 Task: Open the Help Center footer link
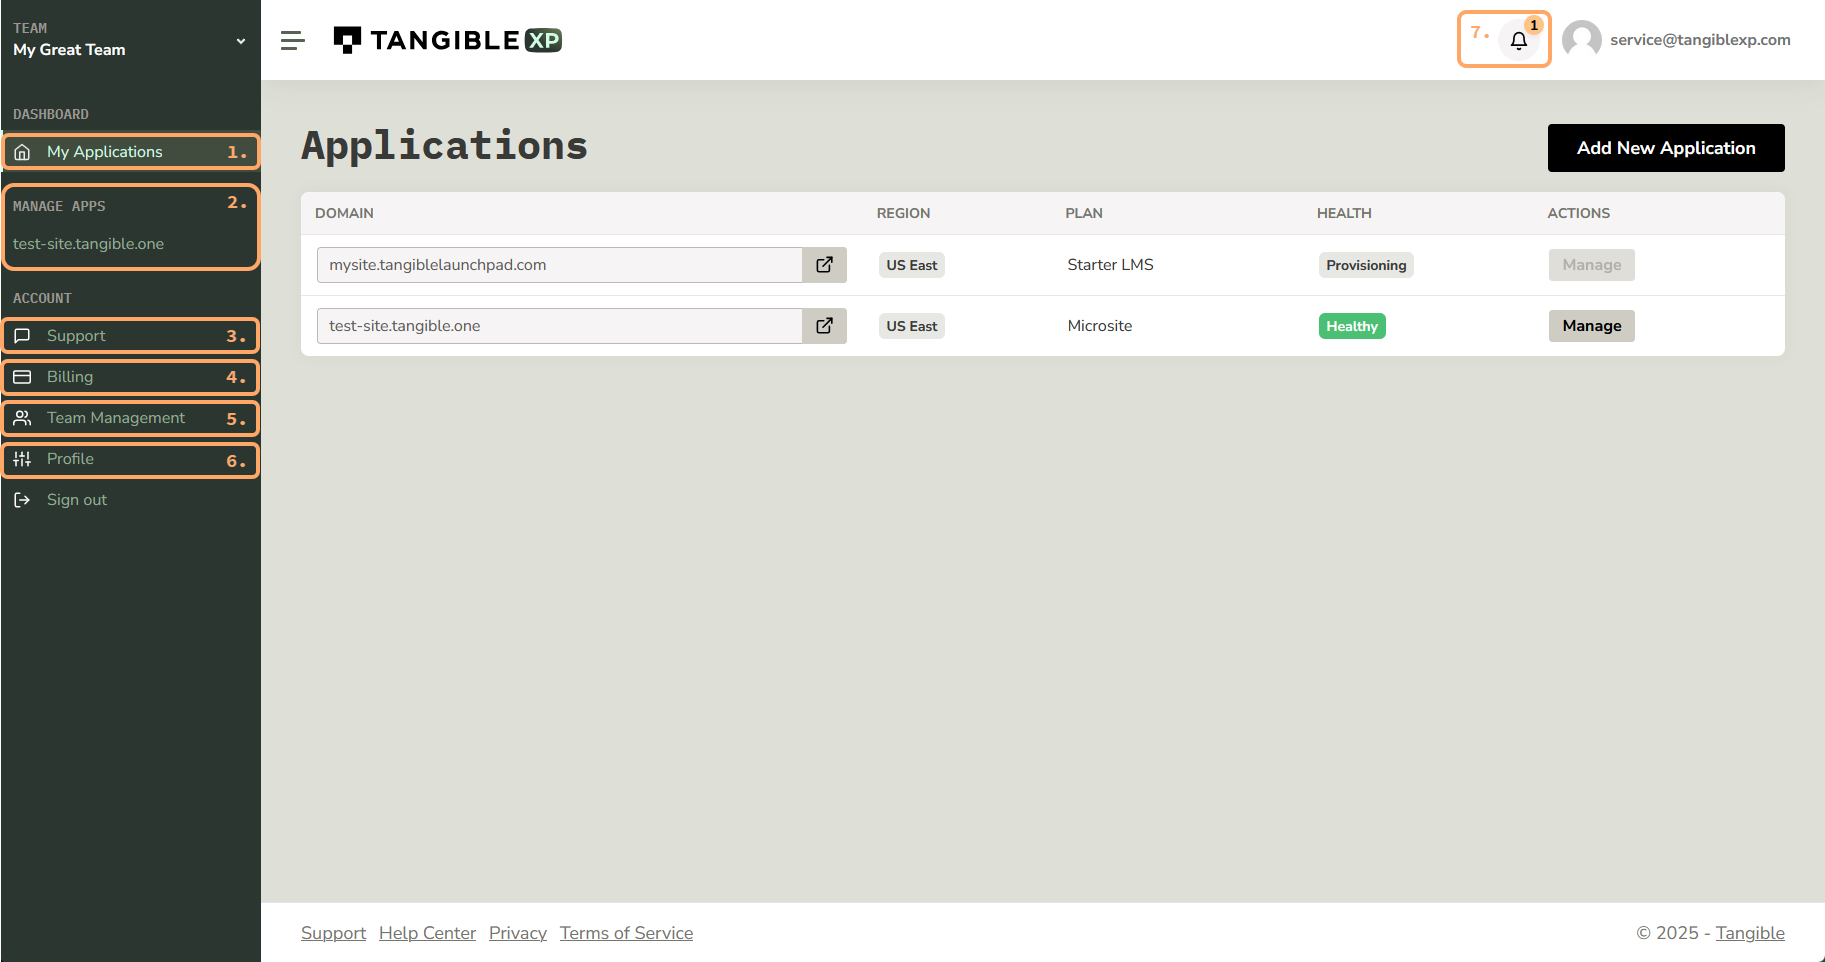coord(427,933)
